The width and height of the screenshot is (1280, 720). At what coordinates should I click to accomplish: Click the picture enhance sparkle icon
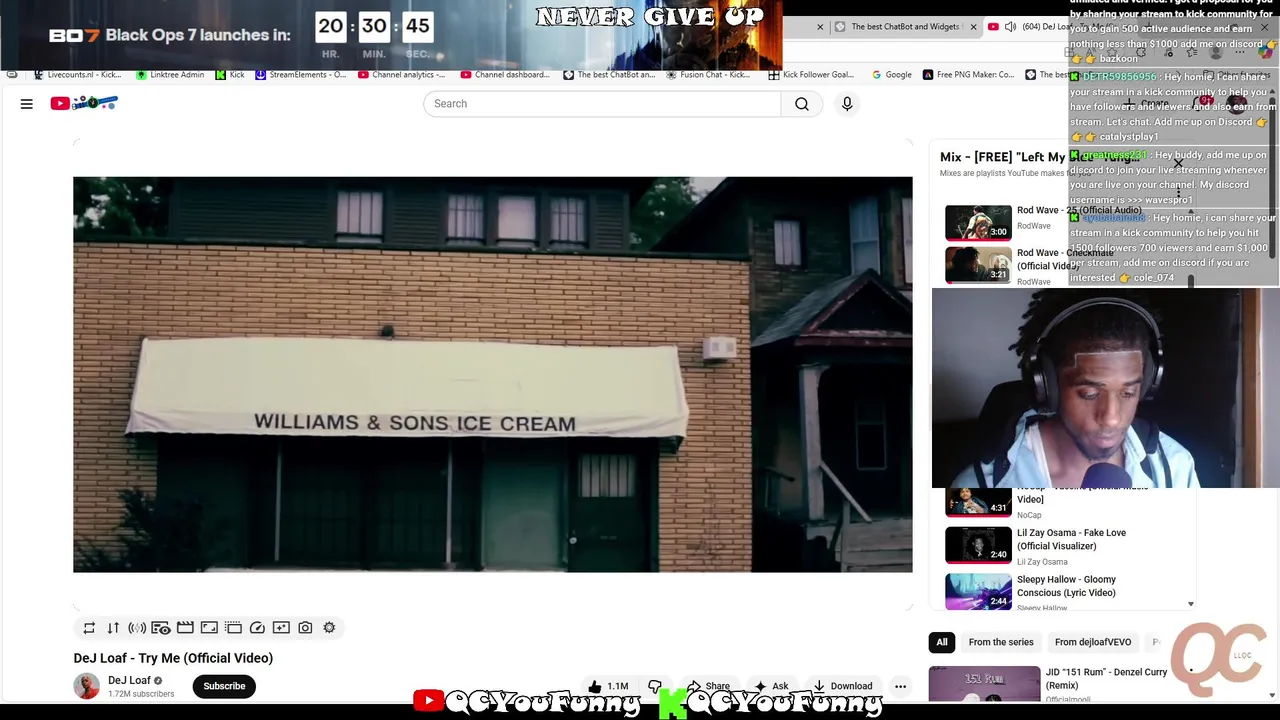tap(281, 628)
